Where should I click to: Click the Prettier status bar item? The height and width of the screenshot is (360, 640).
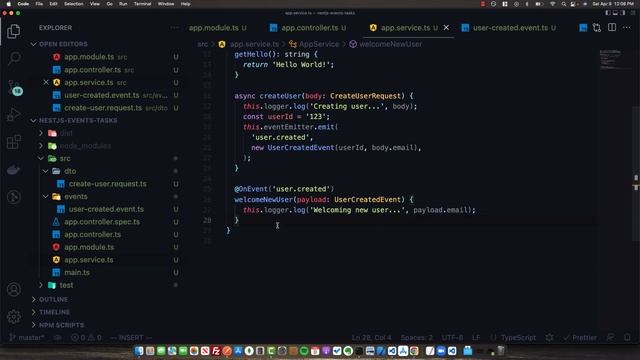click(x=580, y=338)
